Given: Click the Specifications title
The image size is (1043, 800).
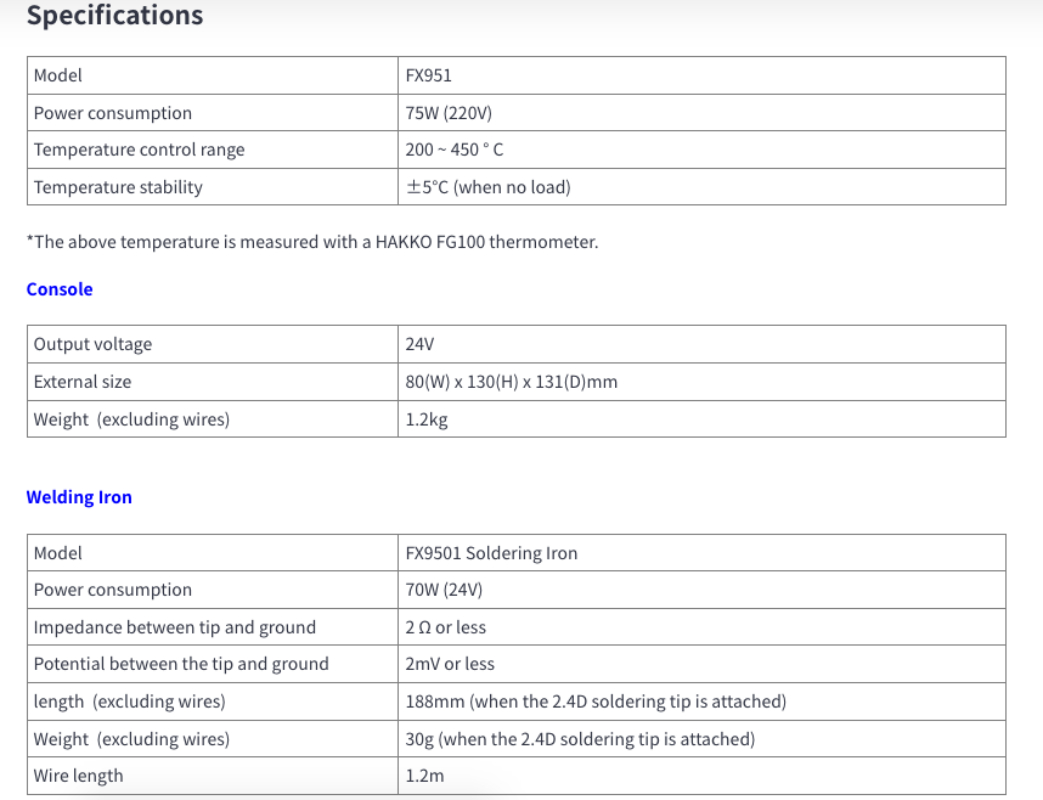Looking at the screenshot, I should (114, 16).
